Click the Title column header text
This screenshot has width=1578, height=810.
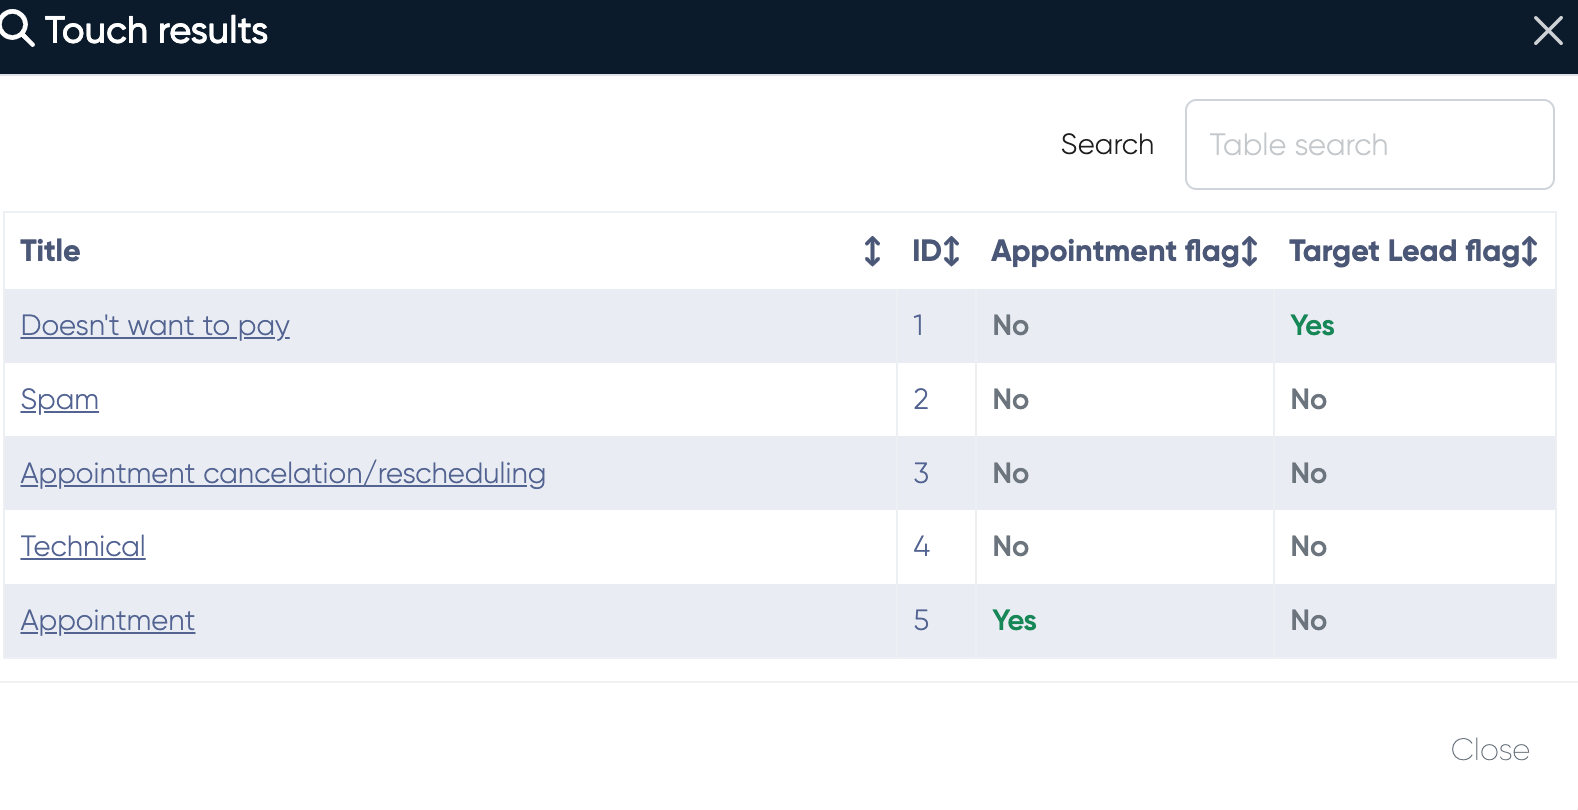(x=51, y=251)
